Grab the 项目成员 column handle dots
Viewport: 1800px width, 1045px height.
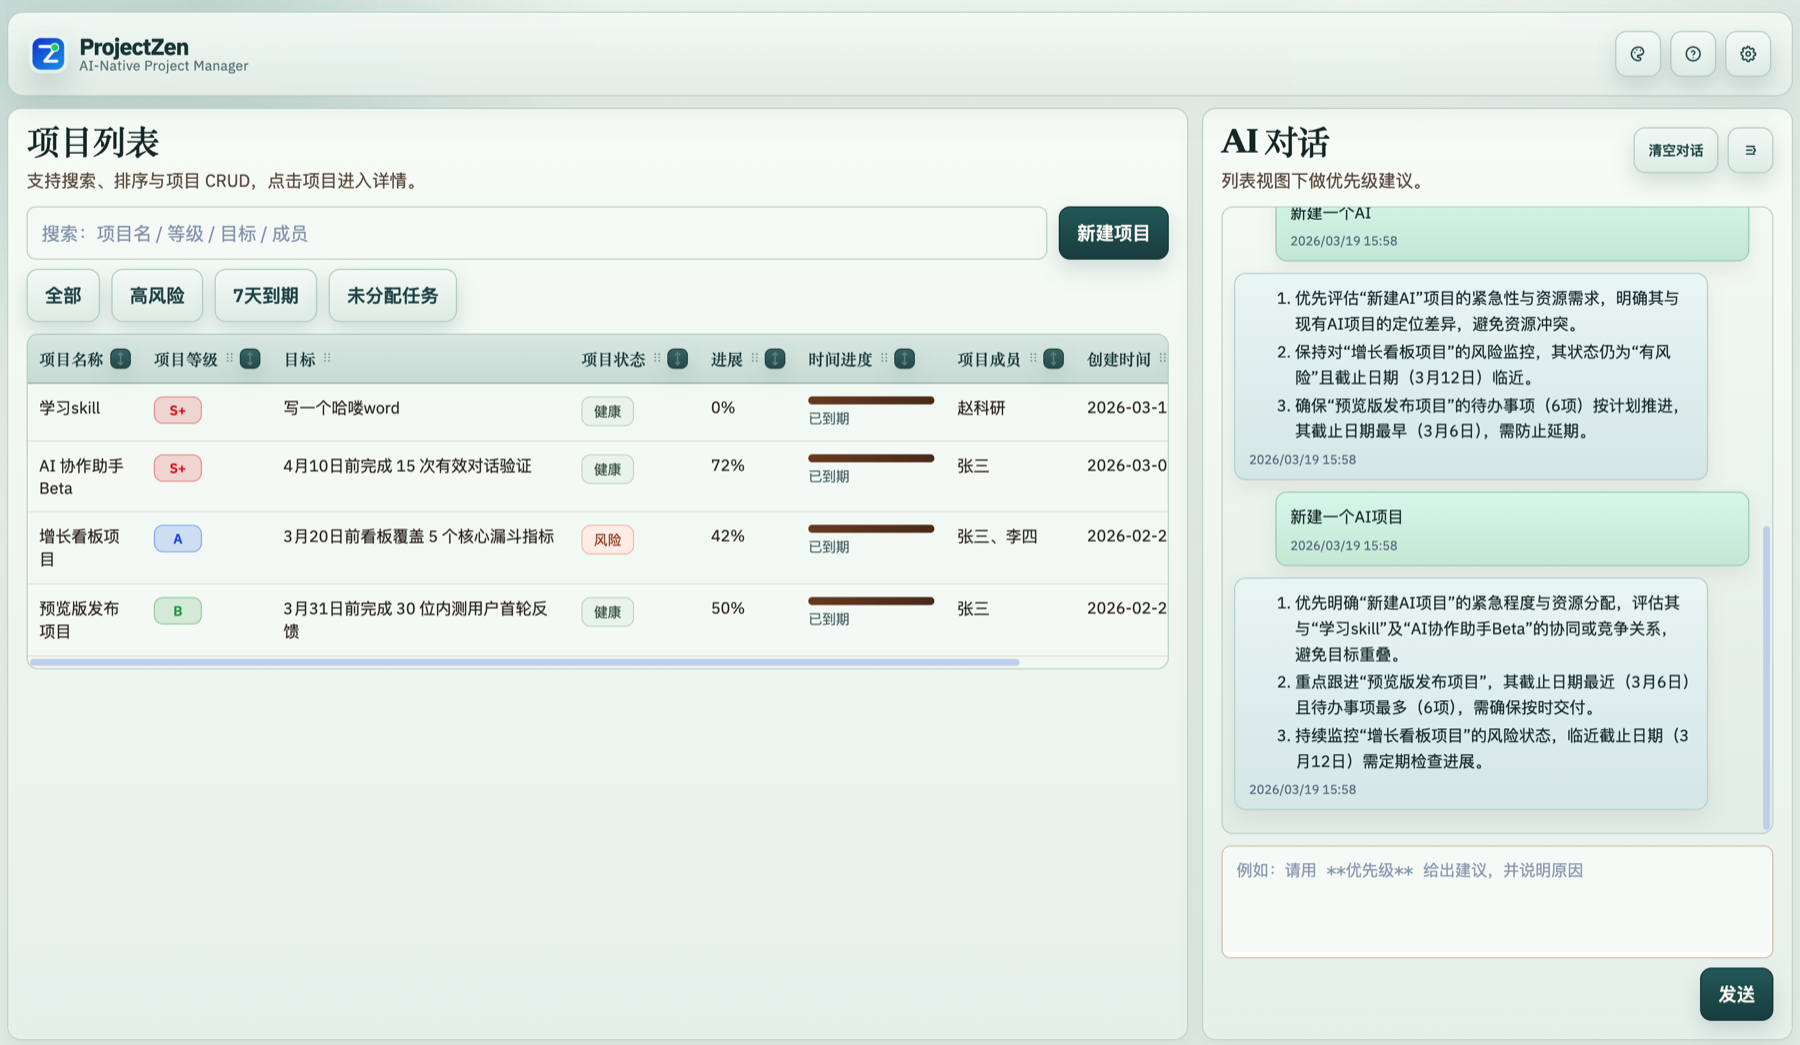[1033, 358]
